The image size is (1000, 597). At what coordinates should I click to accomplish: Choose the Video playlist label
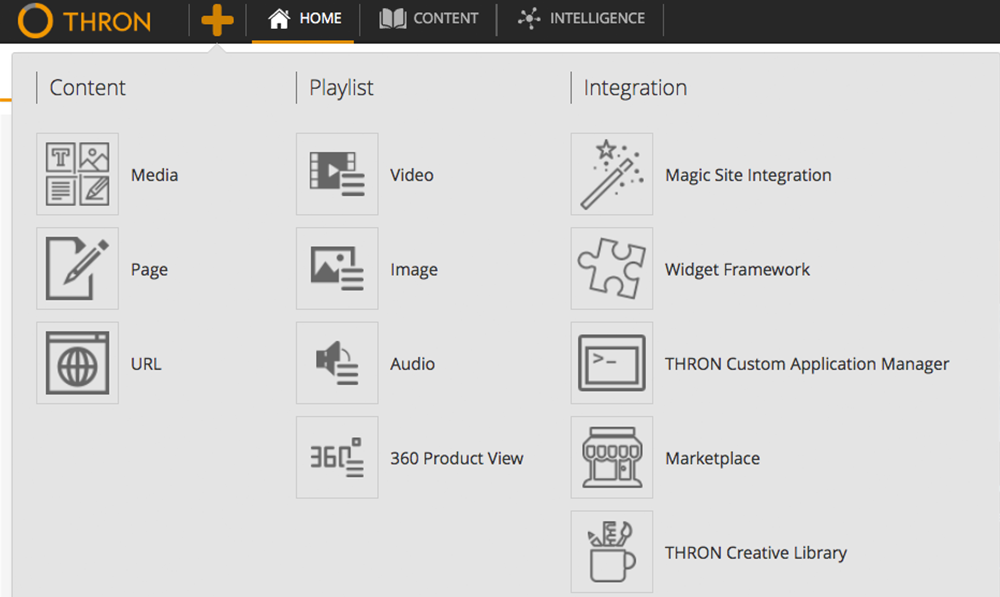(412, 175)
